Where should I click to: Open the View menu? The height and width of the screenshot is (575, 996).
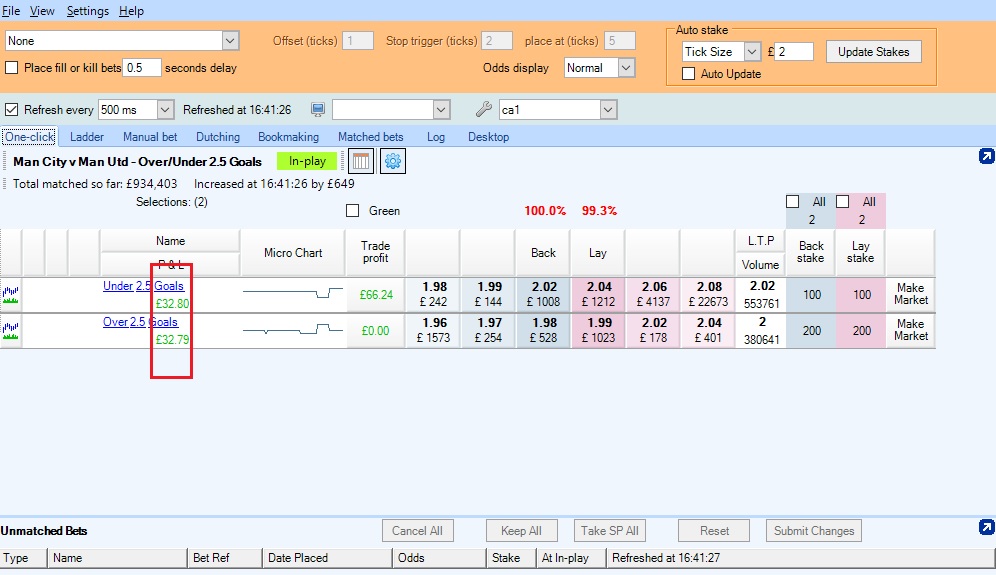(x=42, y=11)
